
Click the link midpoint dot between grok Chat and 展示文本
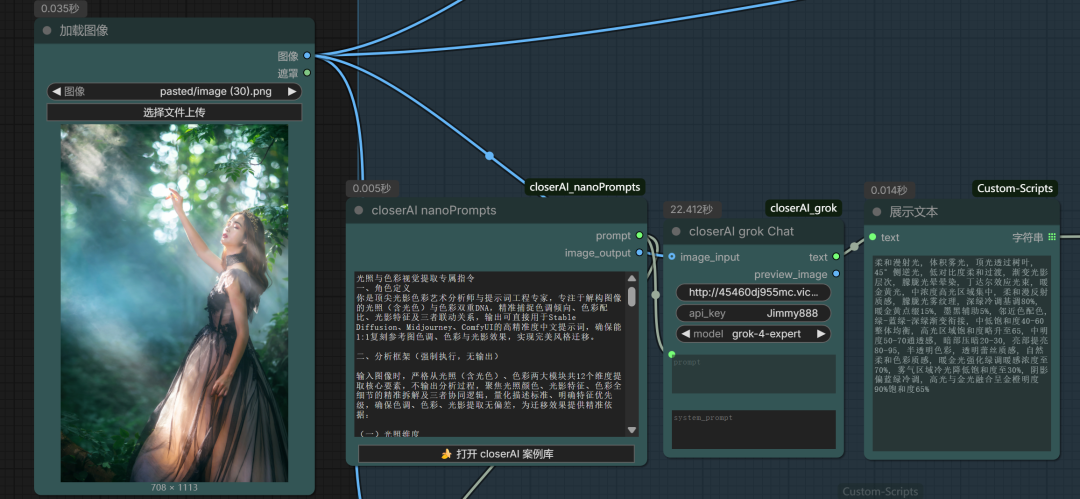855,245
